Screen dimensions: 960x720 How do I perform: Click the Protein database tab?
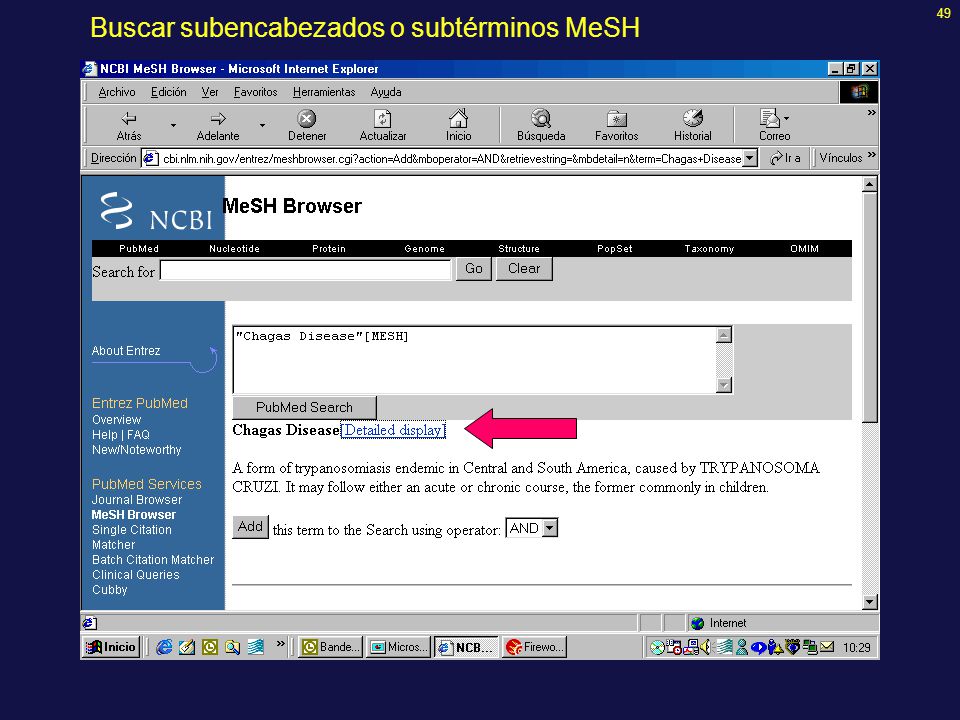coord(329,249)
